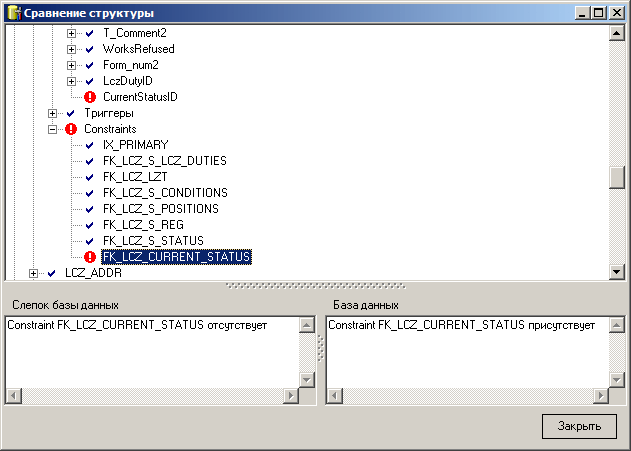The height and width of the screenshot is (451, 631).
Task: Click checkmark icon beside LczDutyID
Action: 90,81
